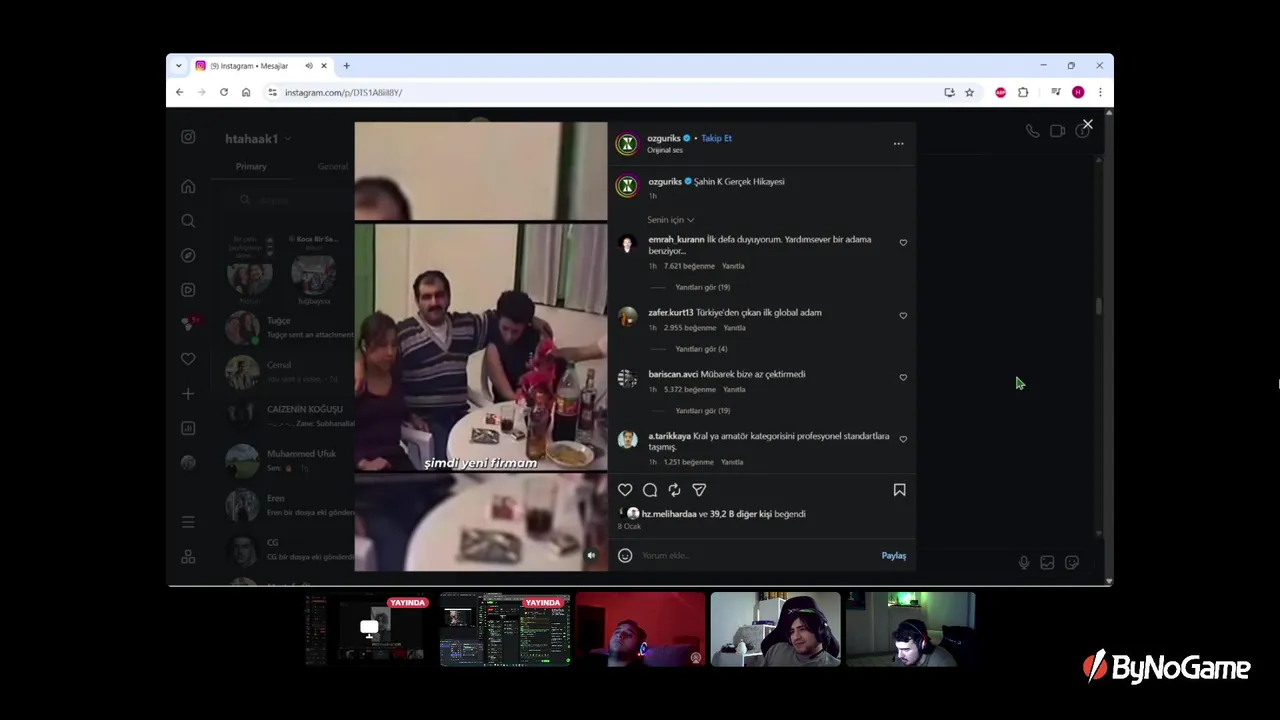Reply to emrah_kurann's comment via 'Yanıtla'
Image resolution: width=1280 pixels, height=720 pixels.
tap(733, 266)
